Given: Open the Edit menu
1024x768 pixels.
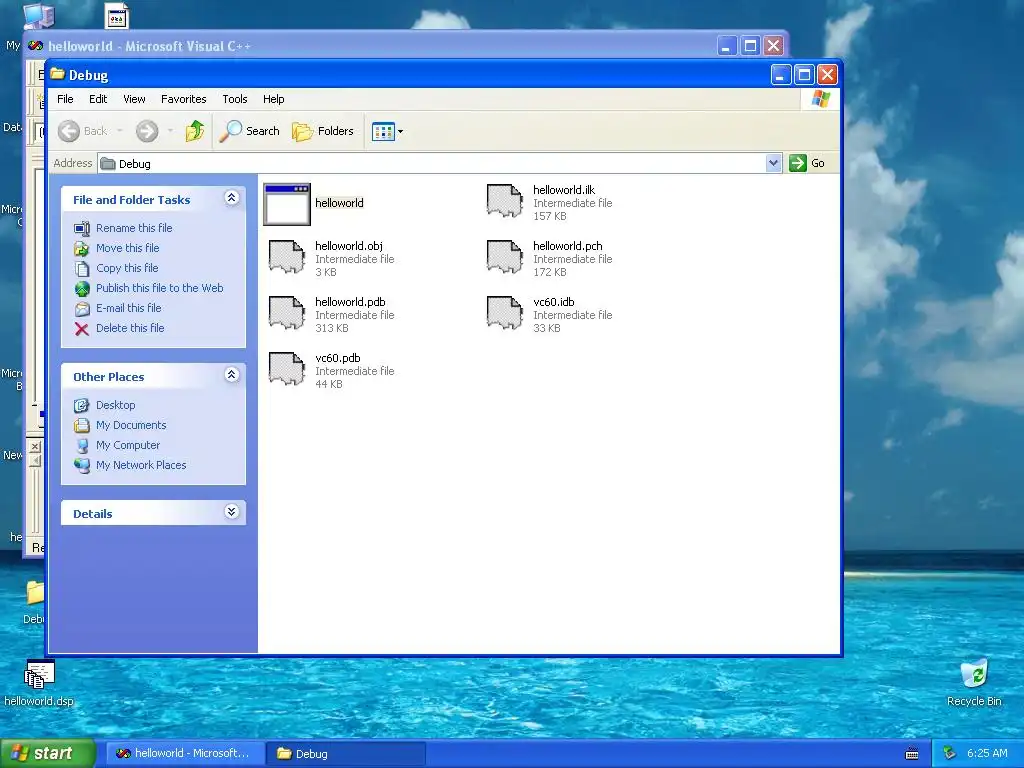Looking at the screenshot, I should click(98, 99).
